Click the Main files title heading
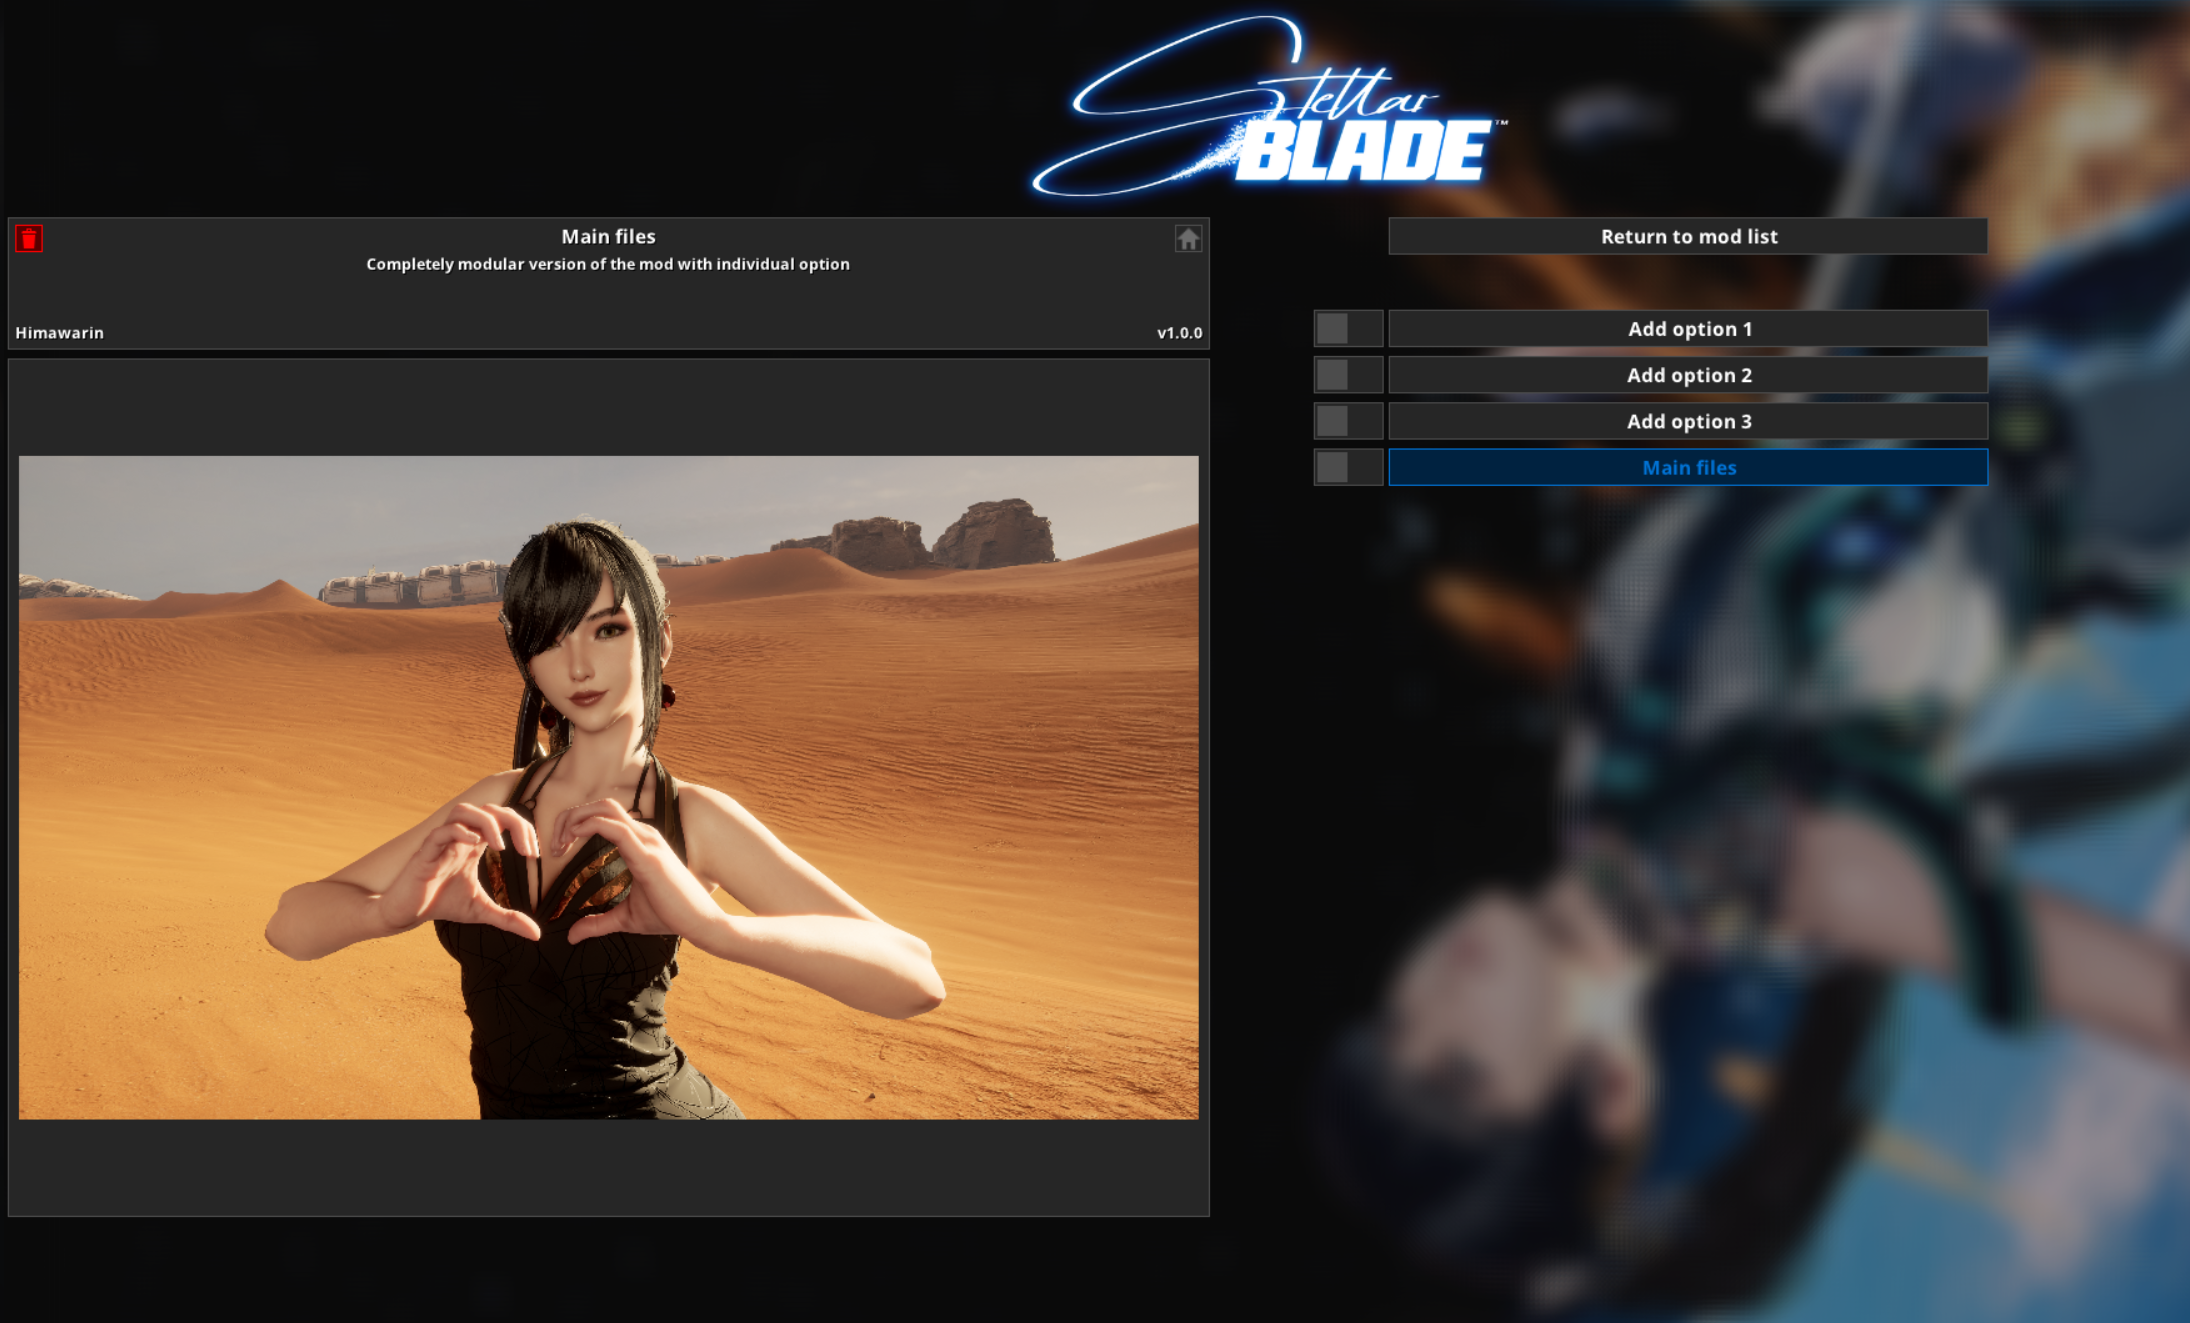The height and width of the screenshot is (1323, 2190). tap(608, 236)
